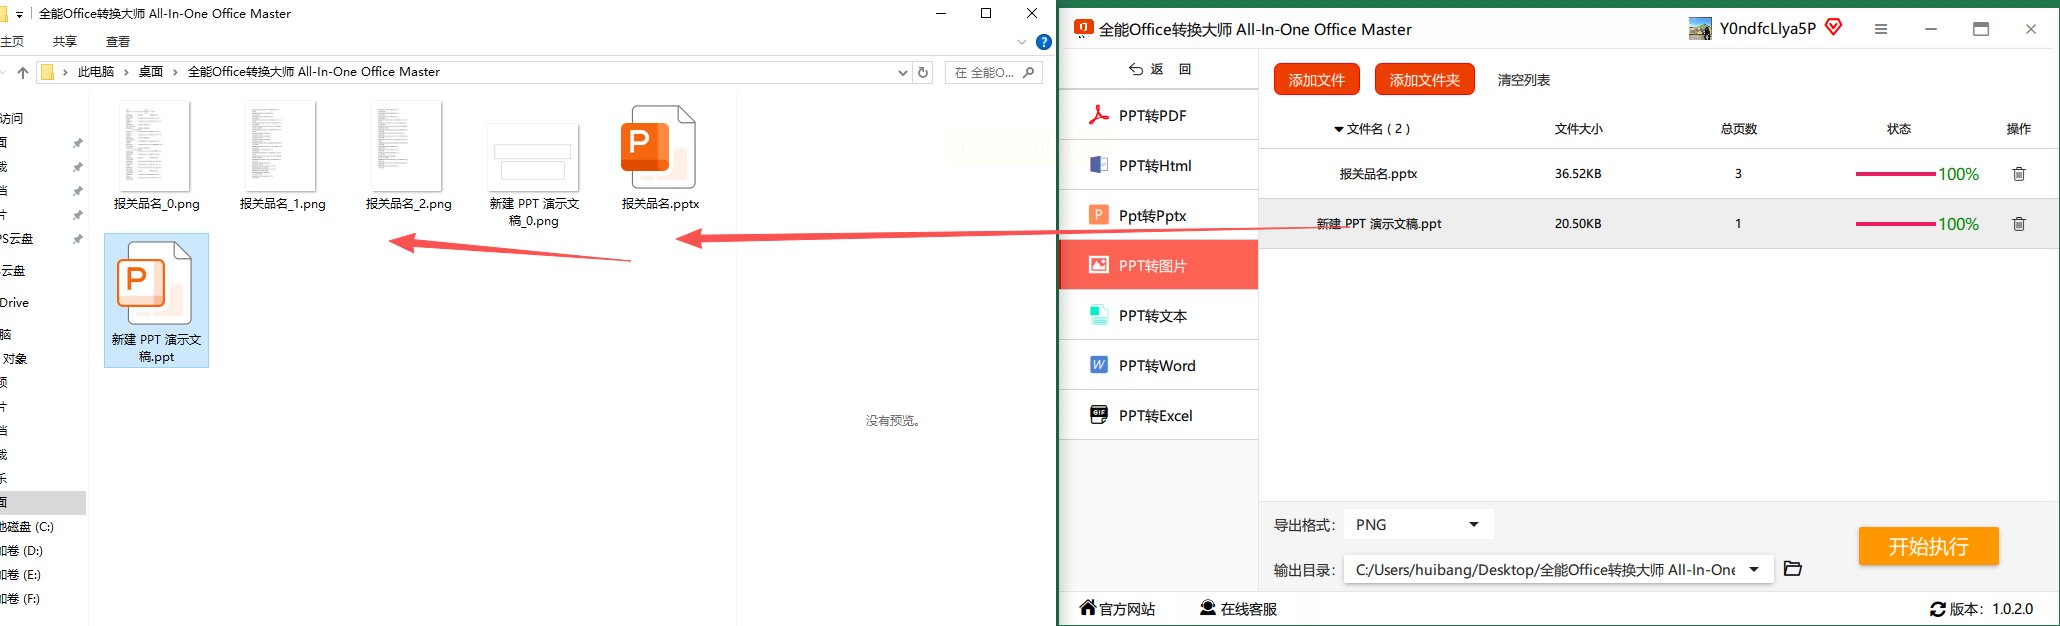Open the 导出格式 PNG dropdown
This screenshot has width=2060, height=626.
[x=1418, y=524]
